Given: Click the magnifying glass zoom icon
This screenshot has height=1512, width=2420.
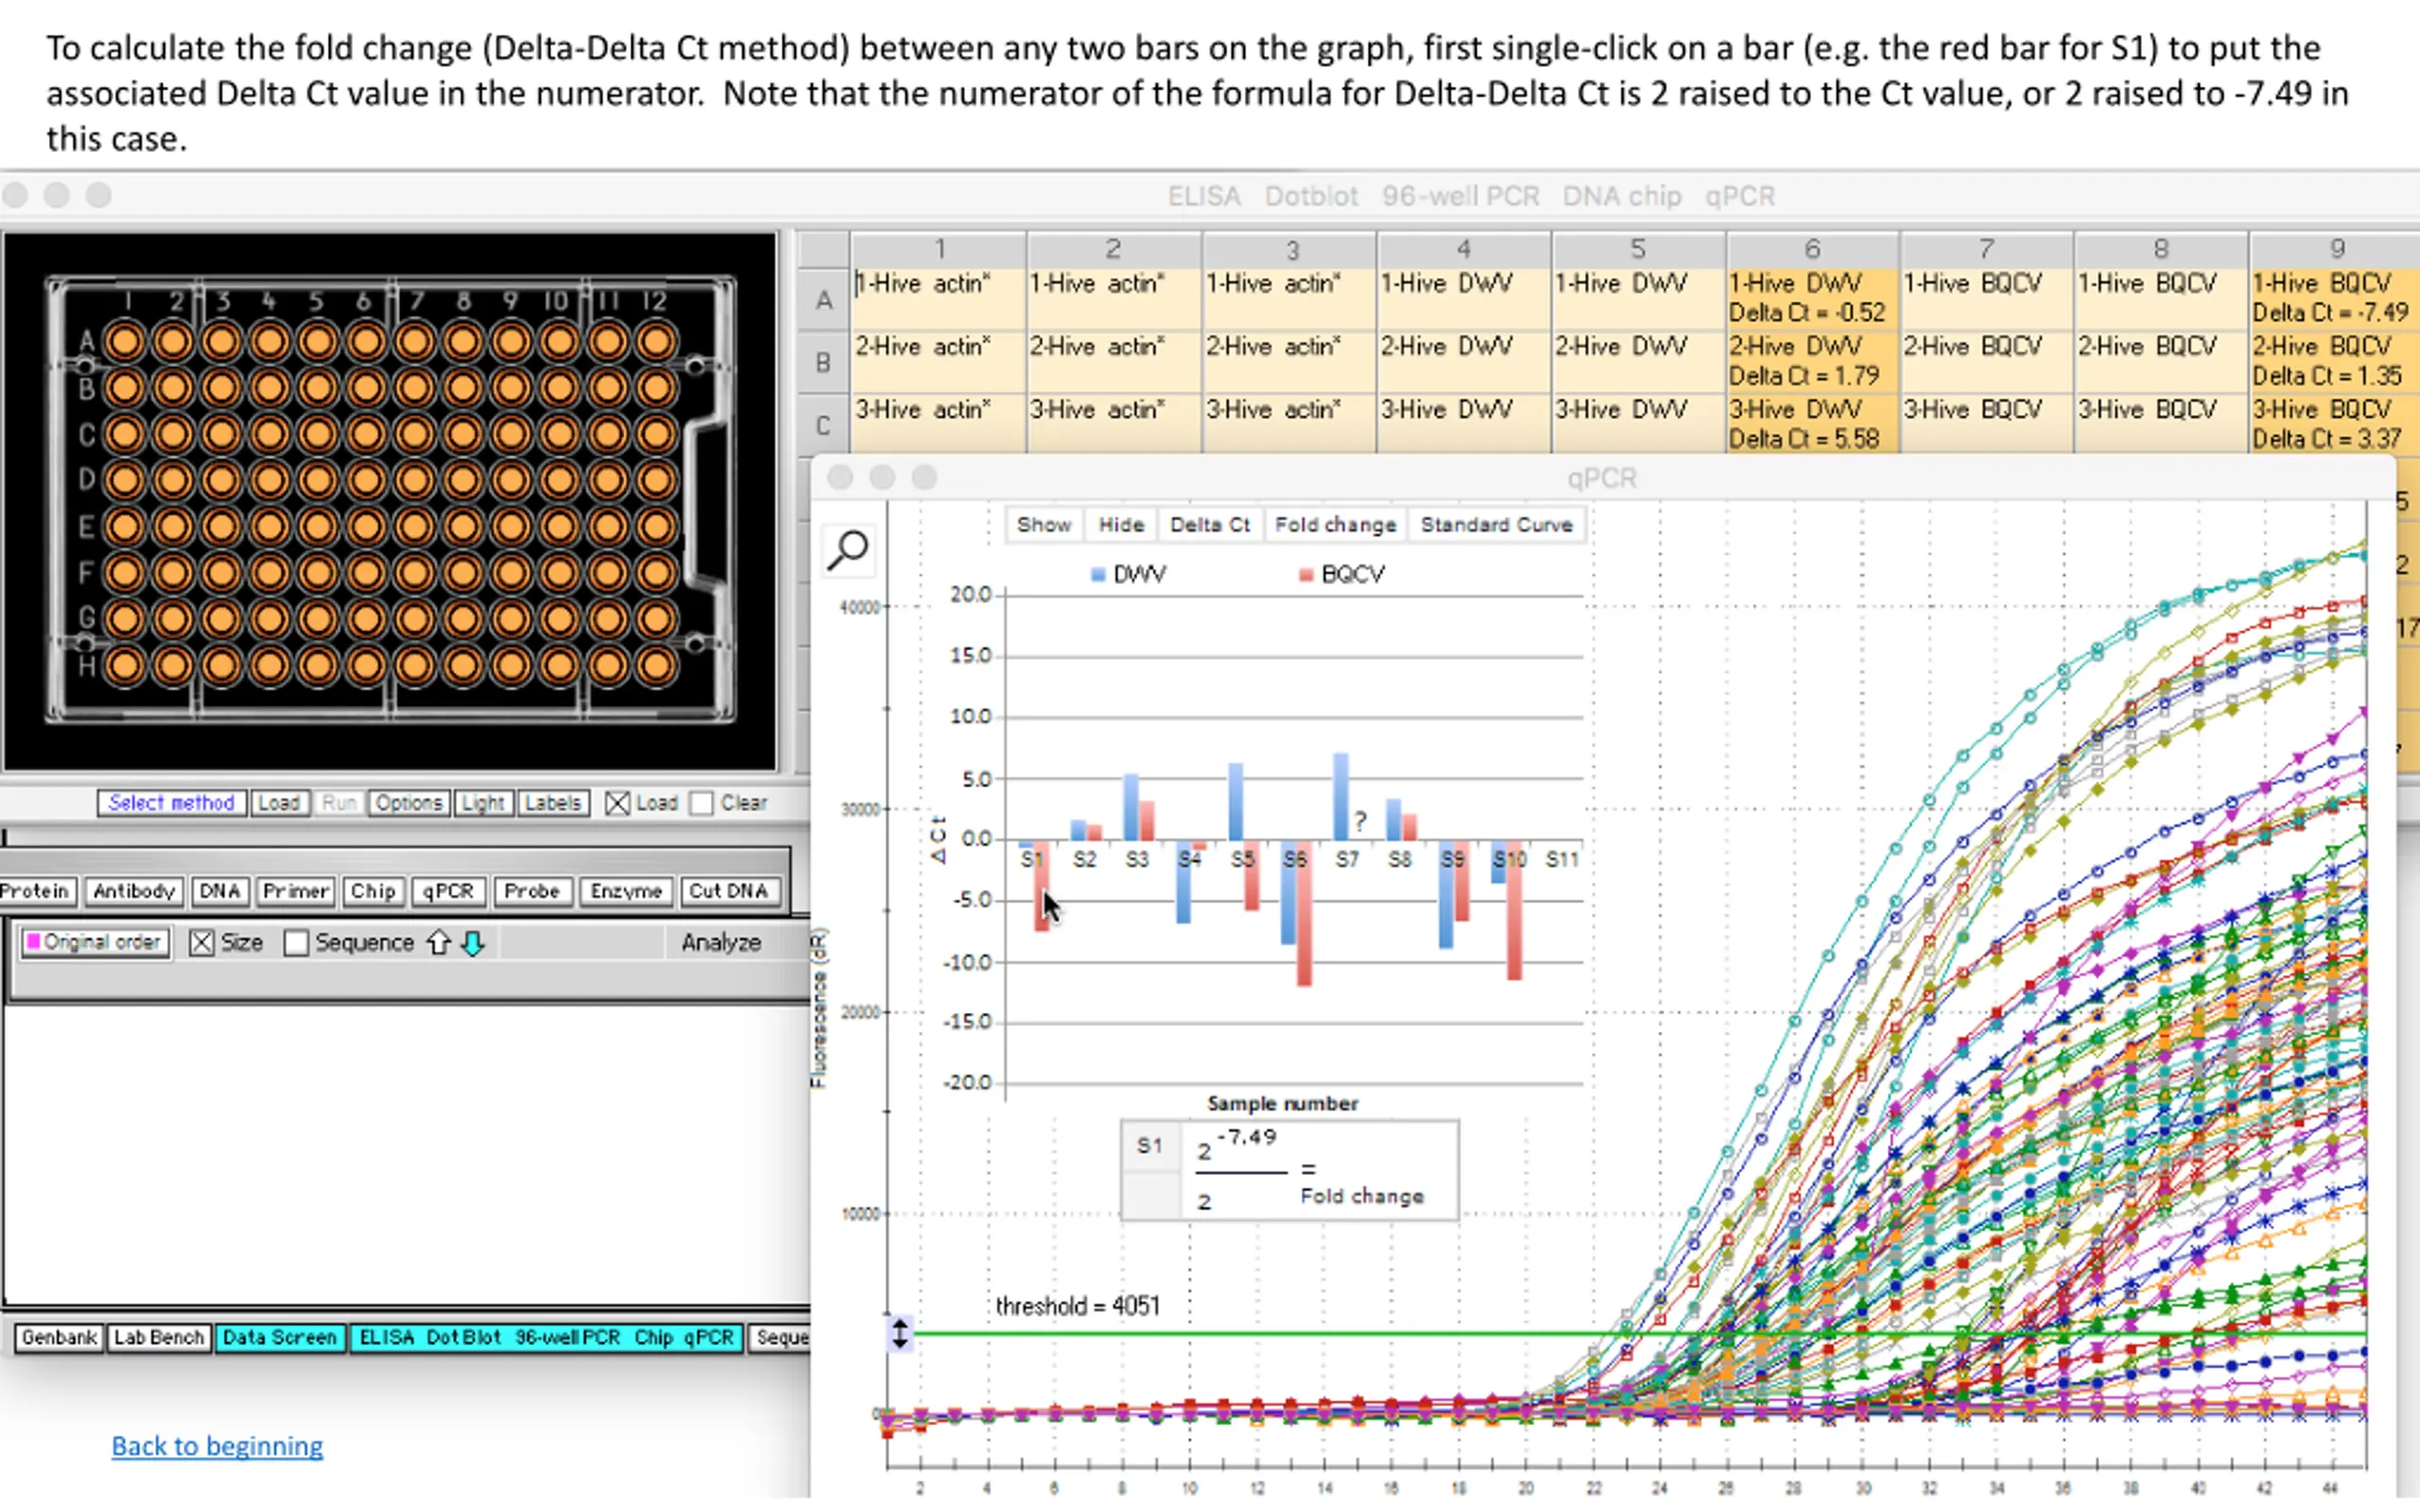Looking at the screenshot, I should (848, 549).
